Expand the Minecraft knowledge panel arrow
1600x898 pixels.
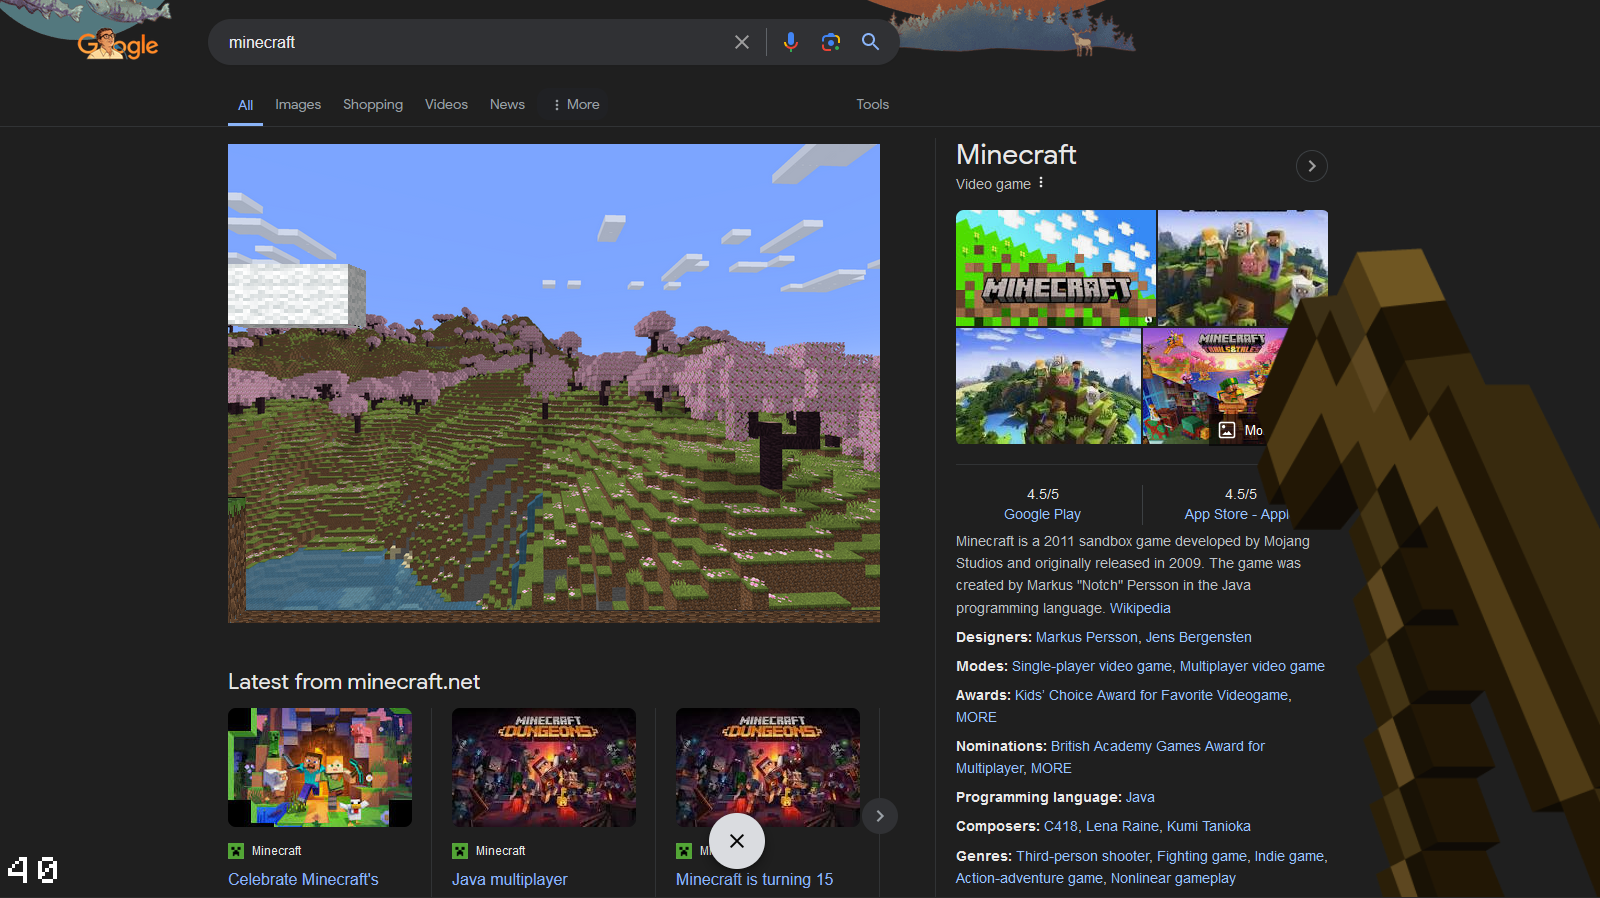point(1311,166)
